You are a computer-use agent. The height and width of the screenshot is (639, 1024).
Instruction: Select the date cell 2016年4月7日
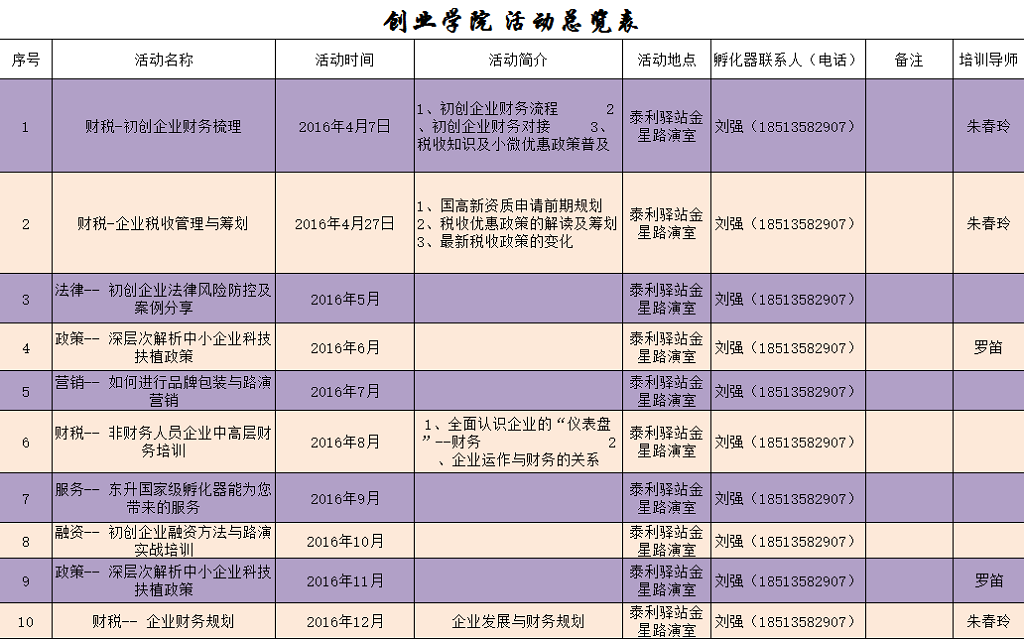coord(345,126)
